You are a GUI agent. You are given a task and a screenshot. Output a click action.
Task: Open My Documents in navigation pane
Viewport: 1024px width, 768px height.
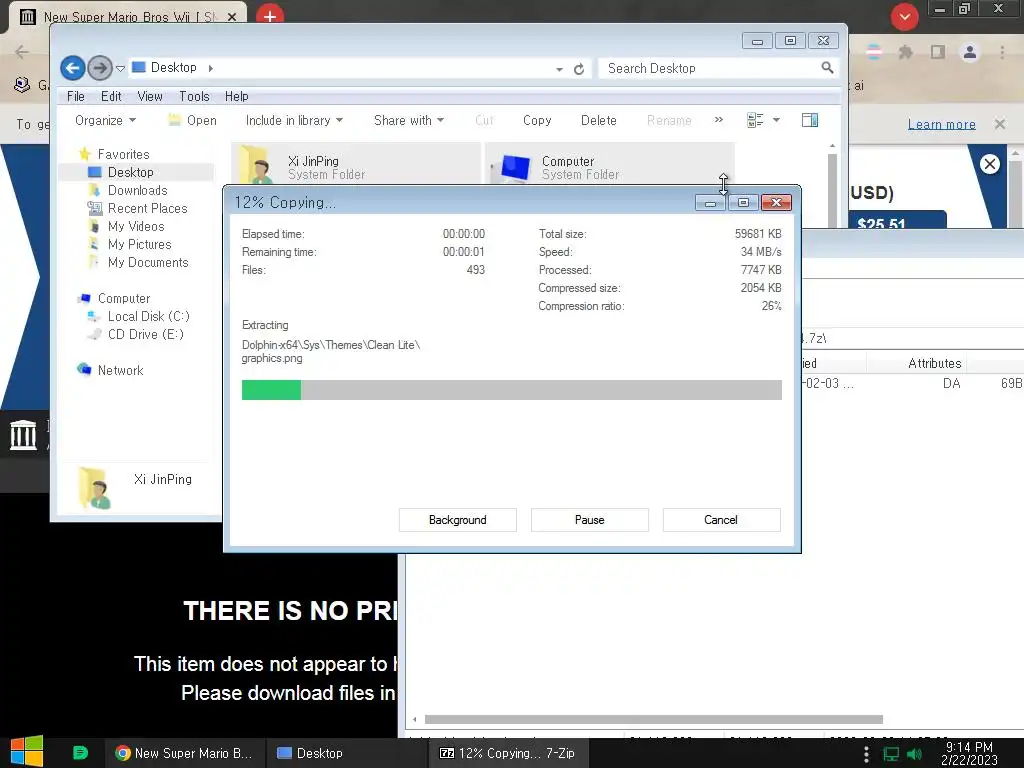148,262
